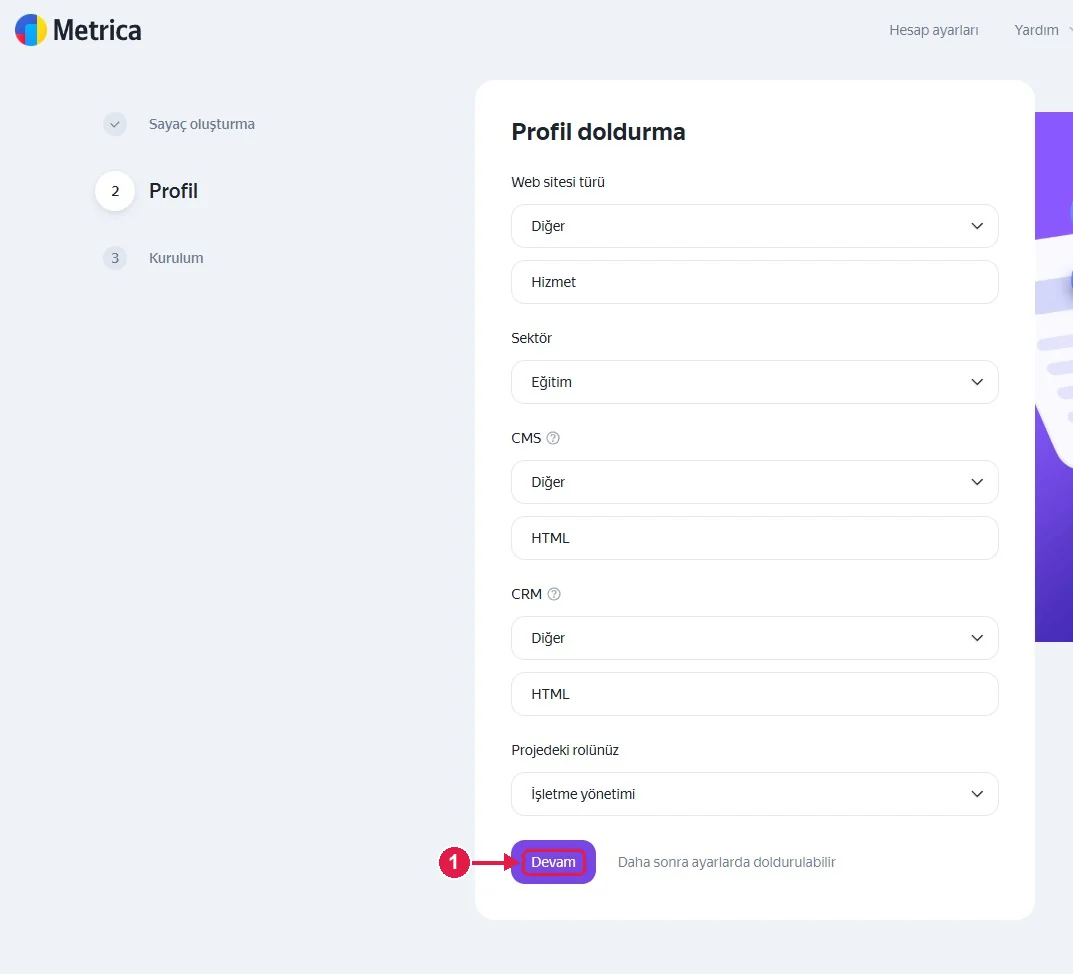The width and height of the screenshot is (1073, 974).
Task: Open the CMS dropdown showing Diğer
Action: [755, 482]
